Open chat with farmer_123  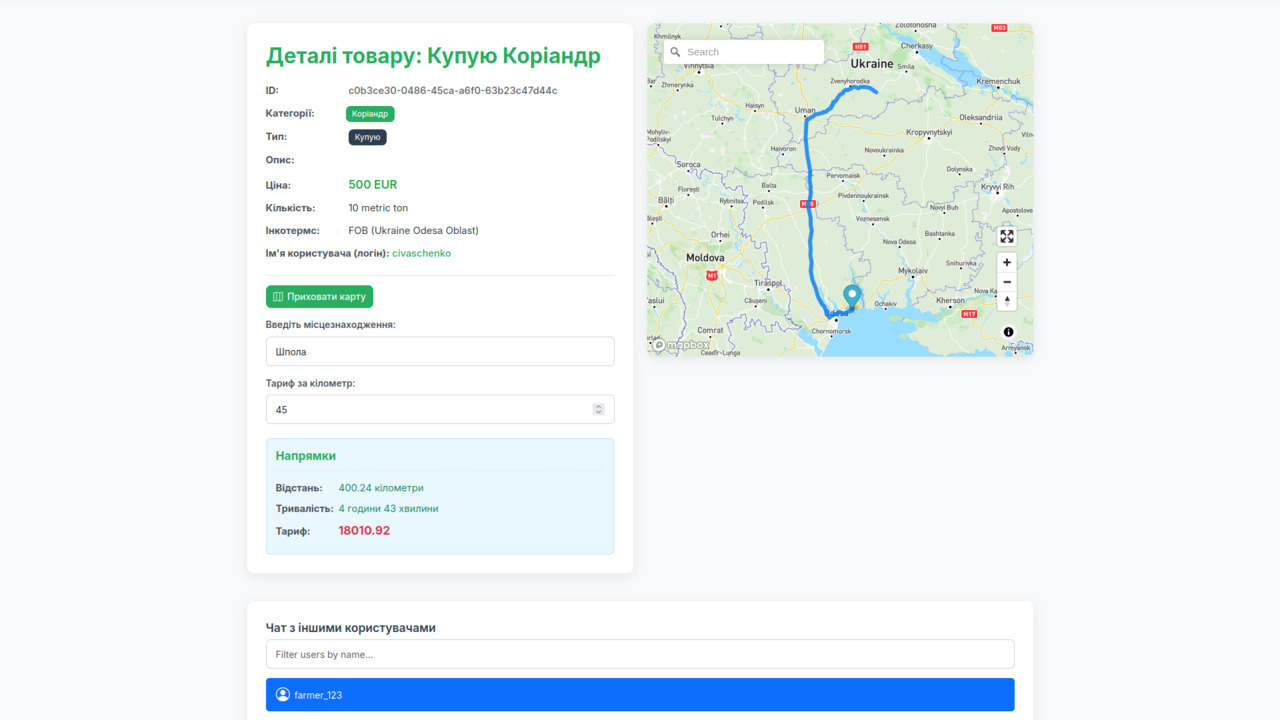(640, 695)
